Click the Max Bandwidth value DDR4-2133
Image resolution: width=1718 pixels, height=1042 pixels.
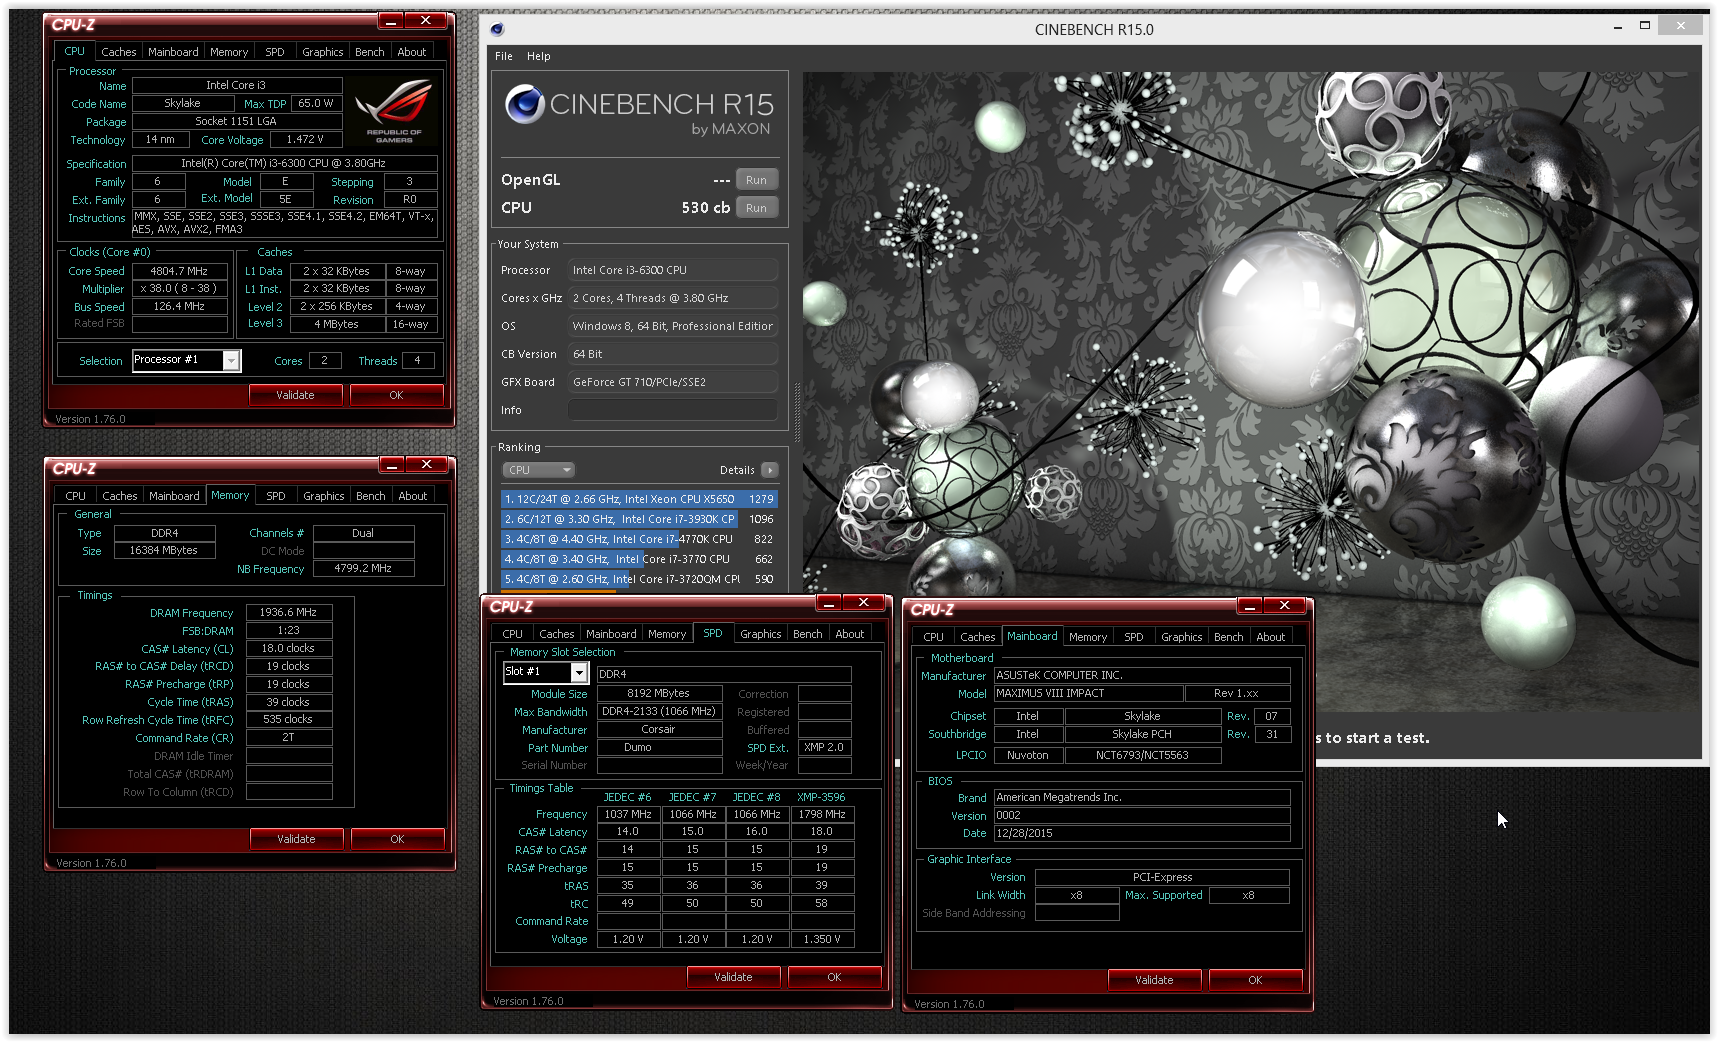[x=659, y=712]
